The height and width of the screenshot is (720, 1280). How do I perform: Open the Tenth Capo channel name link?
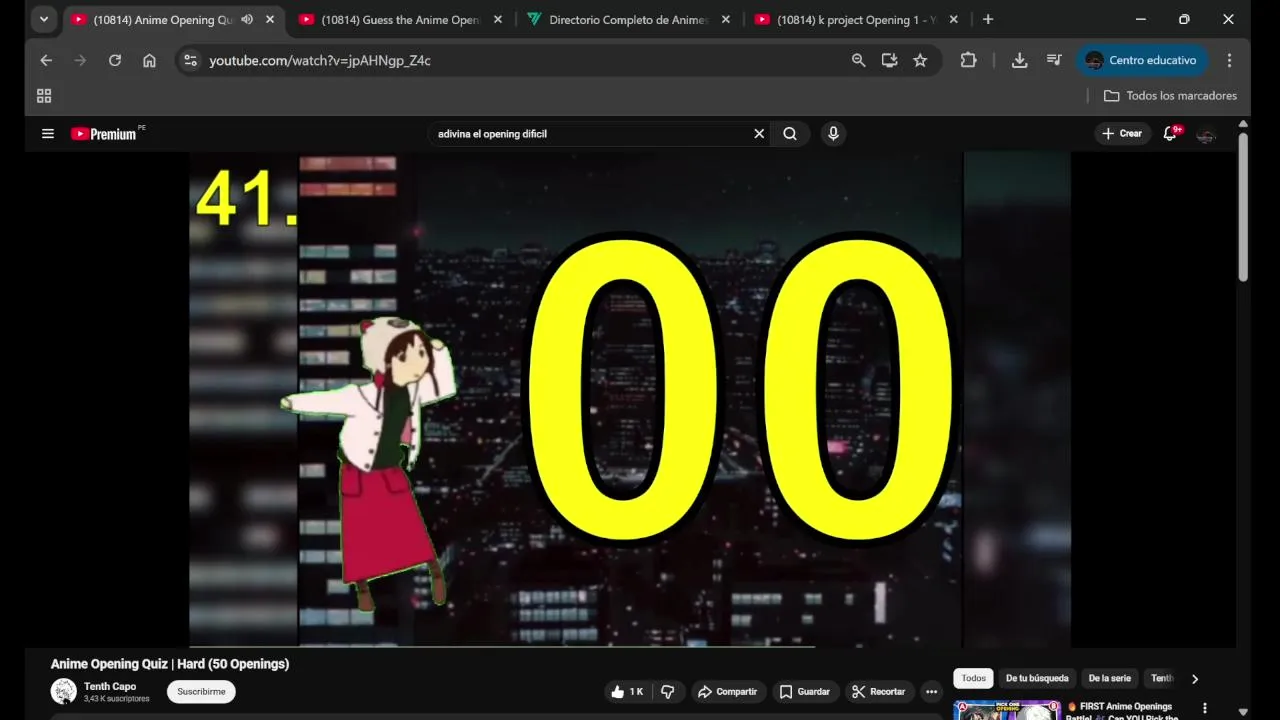click(110, 686)
